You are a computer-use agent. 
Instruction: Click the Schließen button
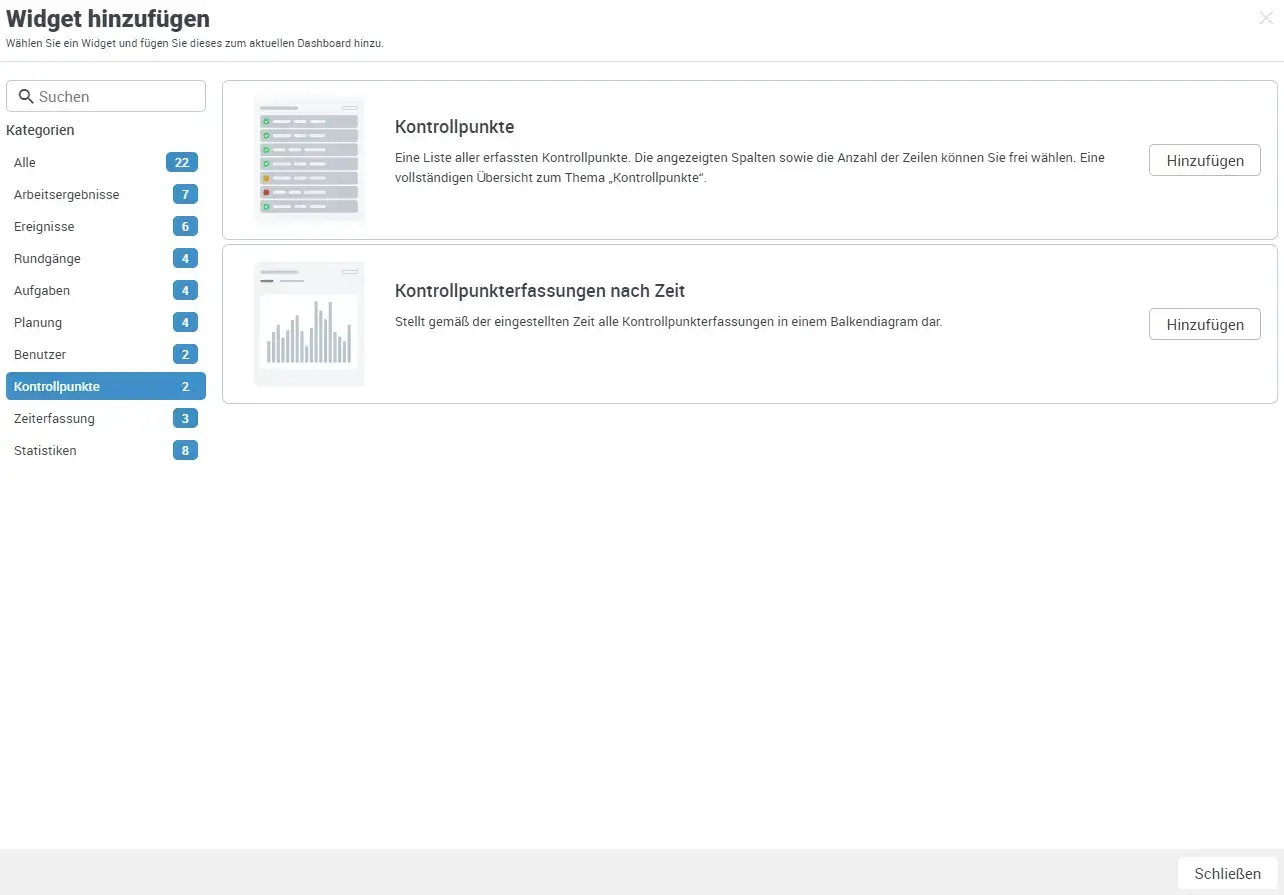1227,873
